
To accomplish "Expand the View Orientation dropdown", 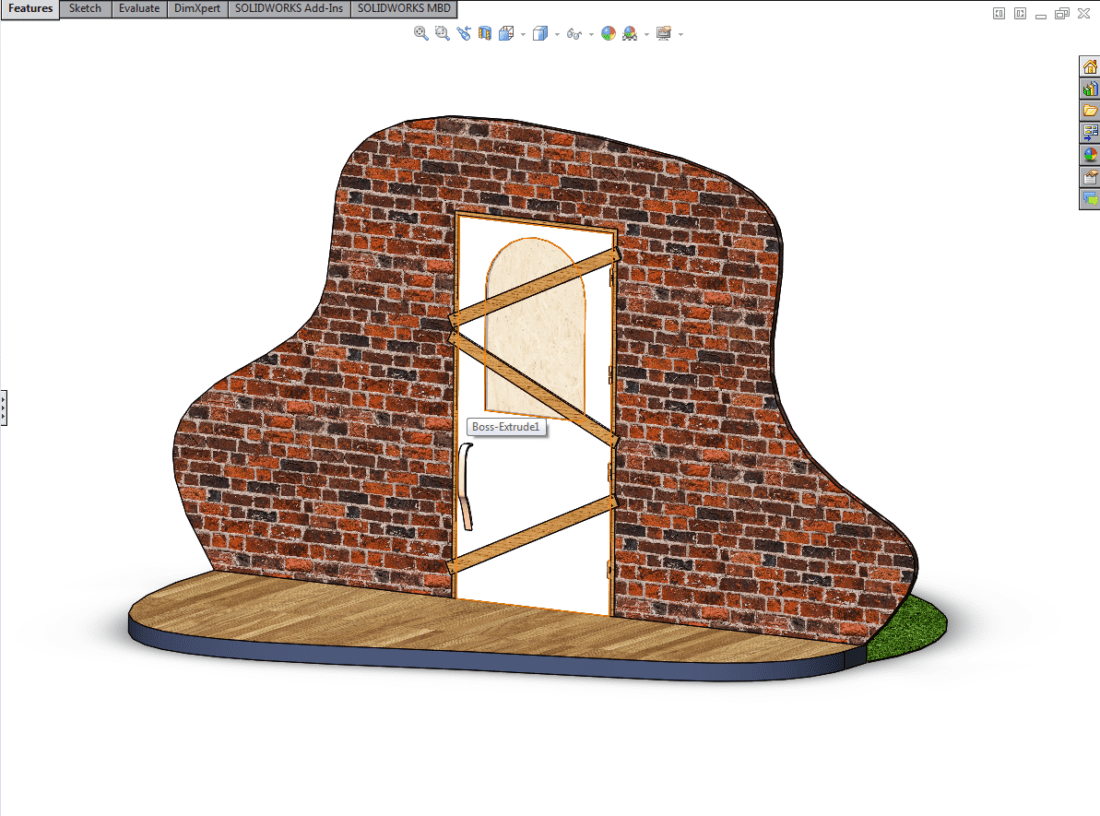I will tap(522, 33).
